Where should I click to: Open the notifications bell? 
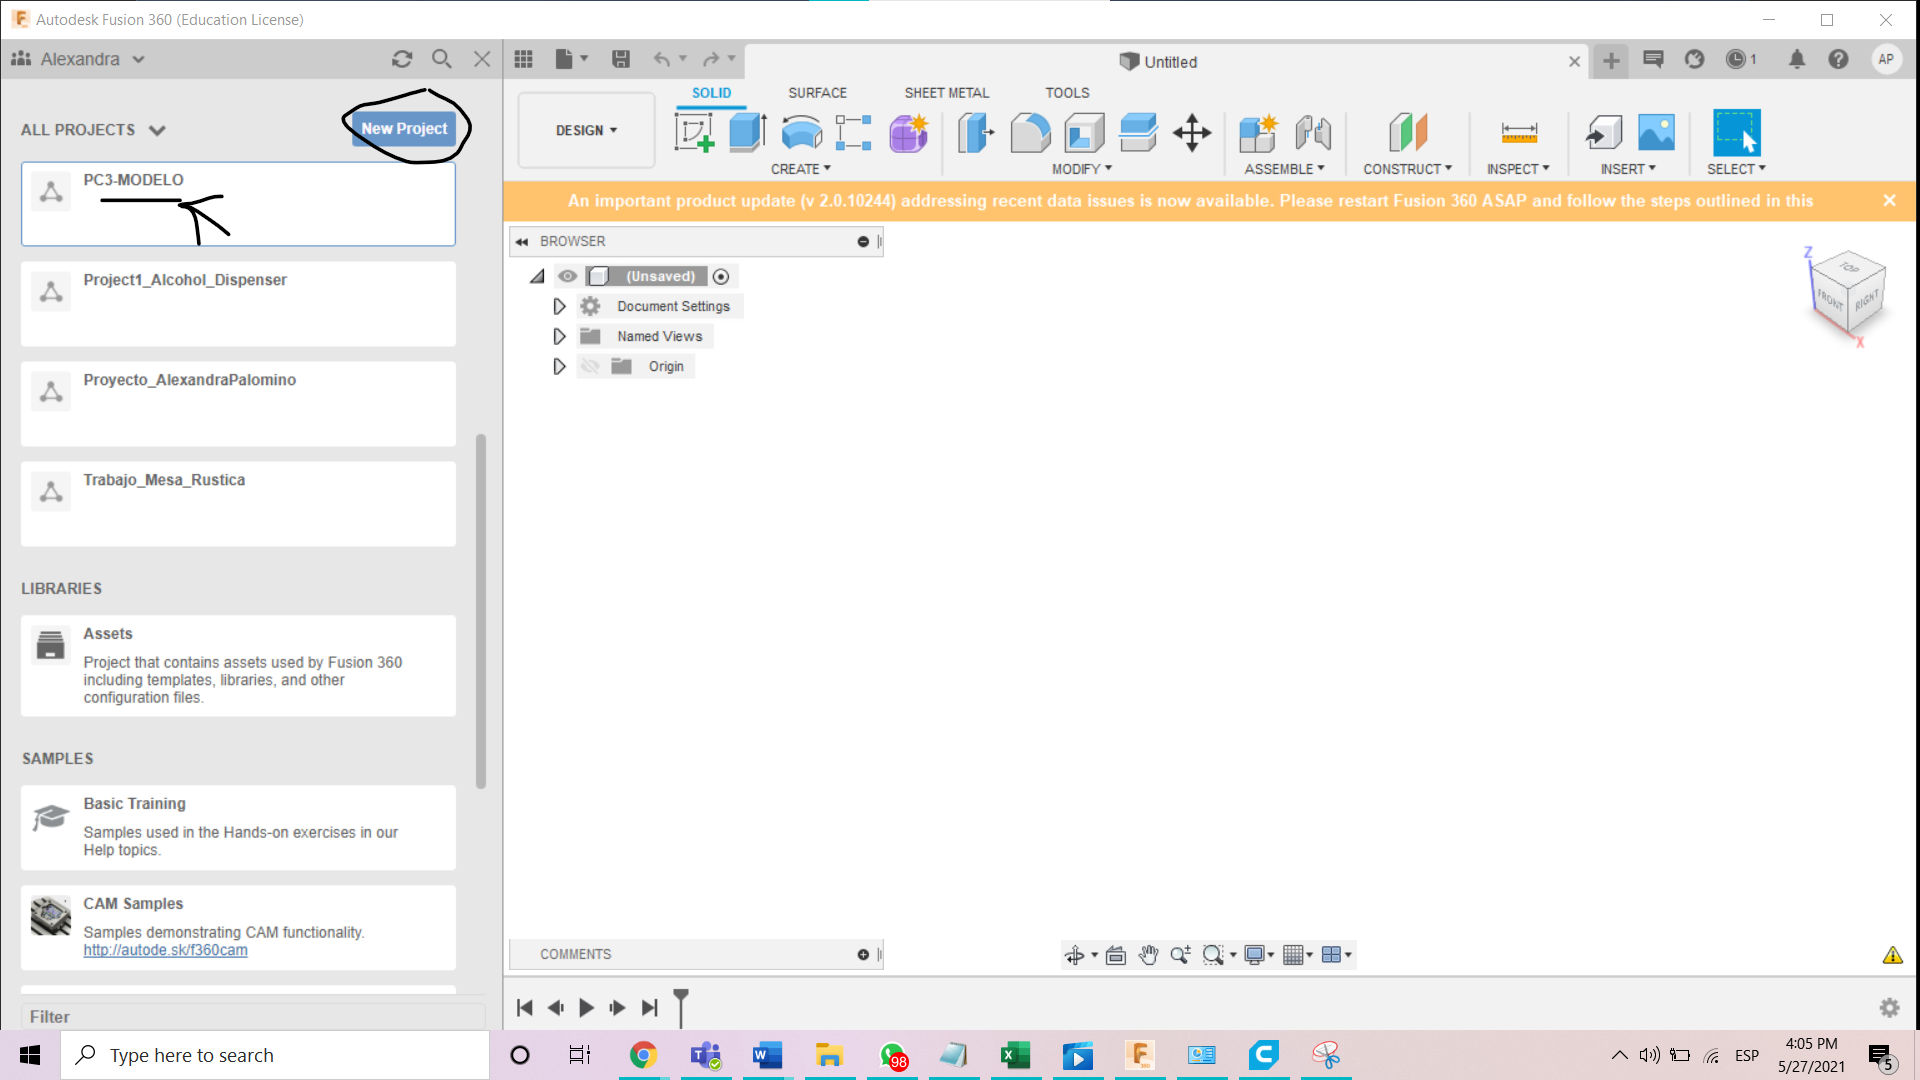[1797, 59]
